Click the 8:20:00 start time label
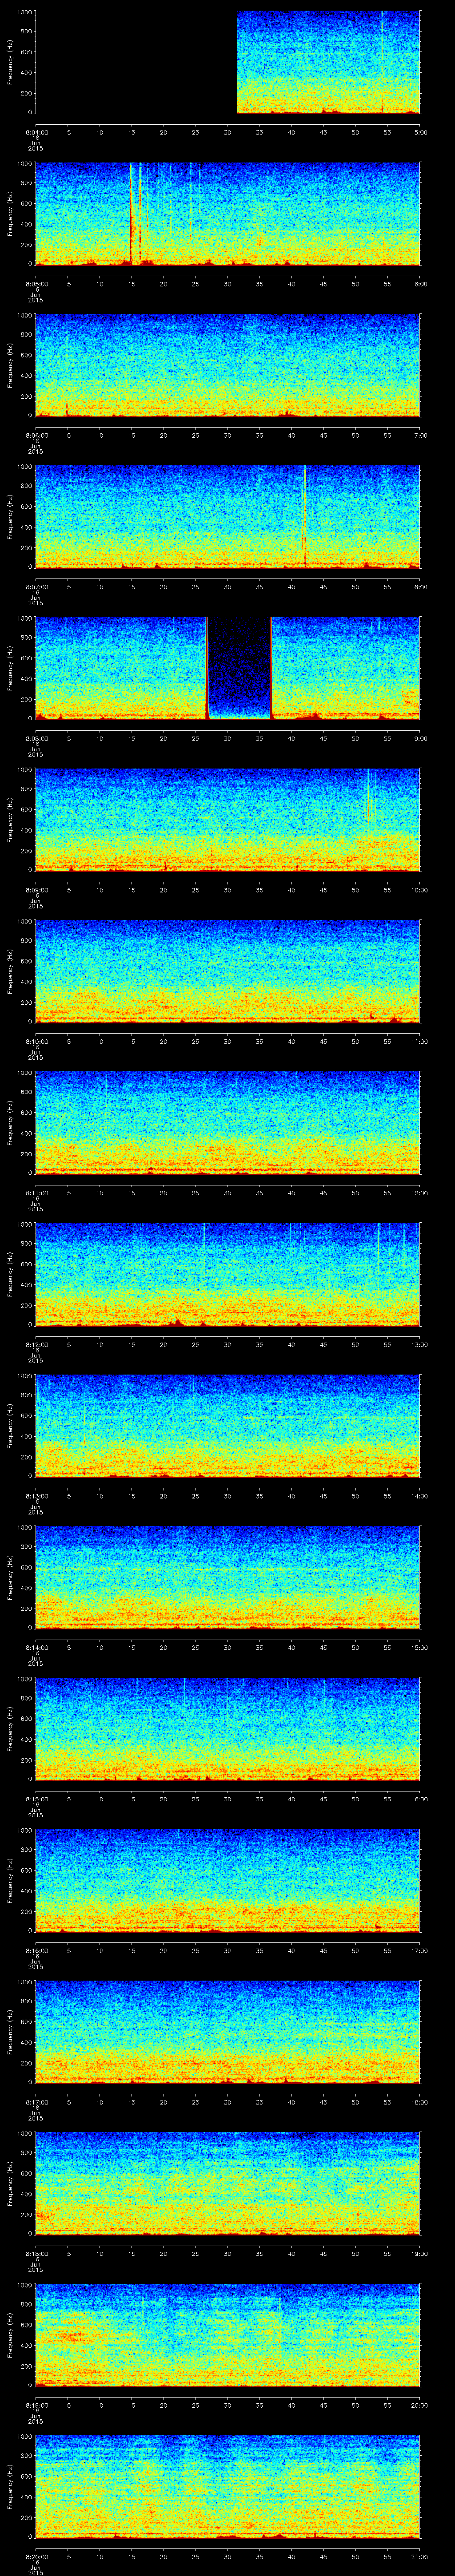This screenshot has height=2576, width=455. [36, 2556]
